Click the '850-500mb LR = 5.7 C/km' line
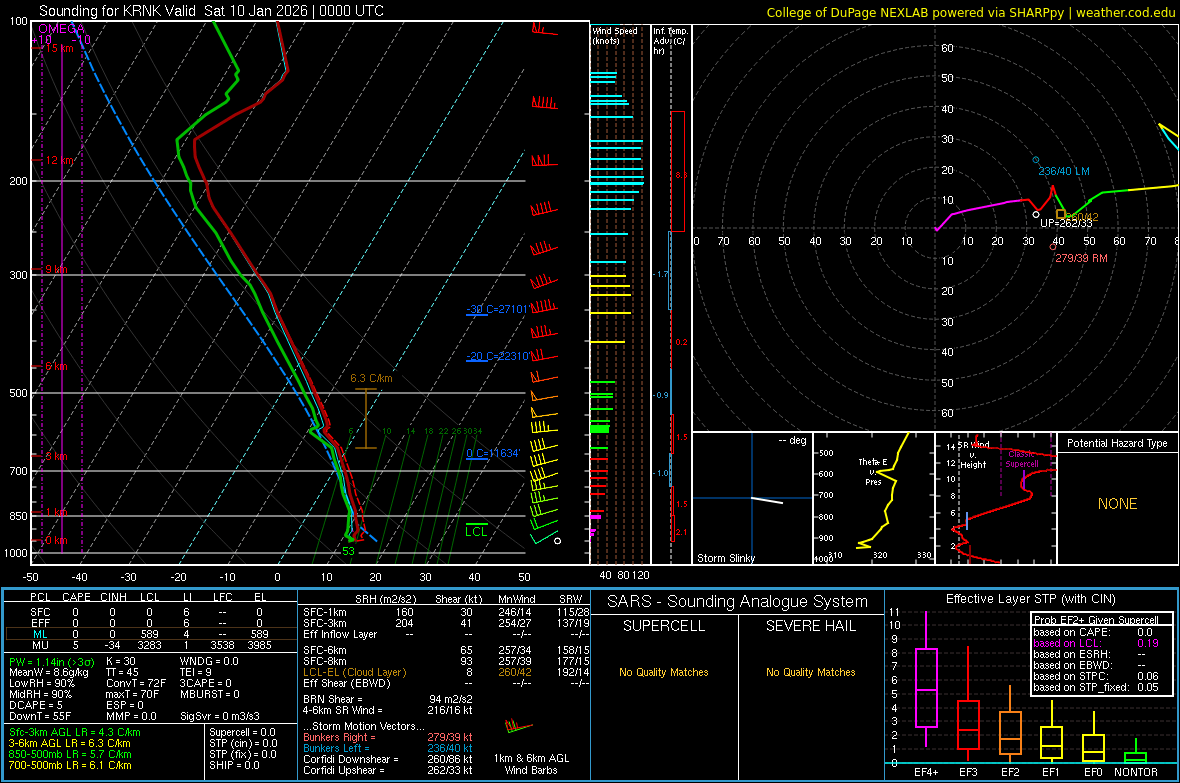The height and width of the screenshot is (783, 1180). click(x=70, y=754)
